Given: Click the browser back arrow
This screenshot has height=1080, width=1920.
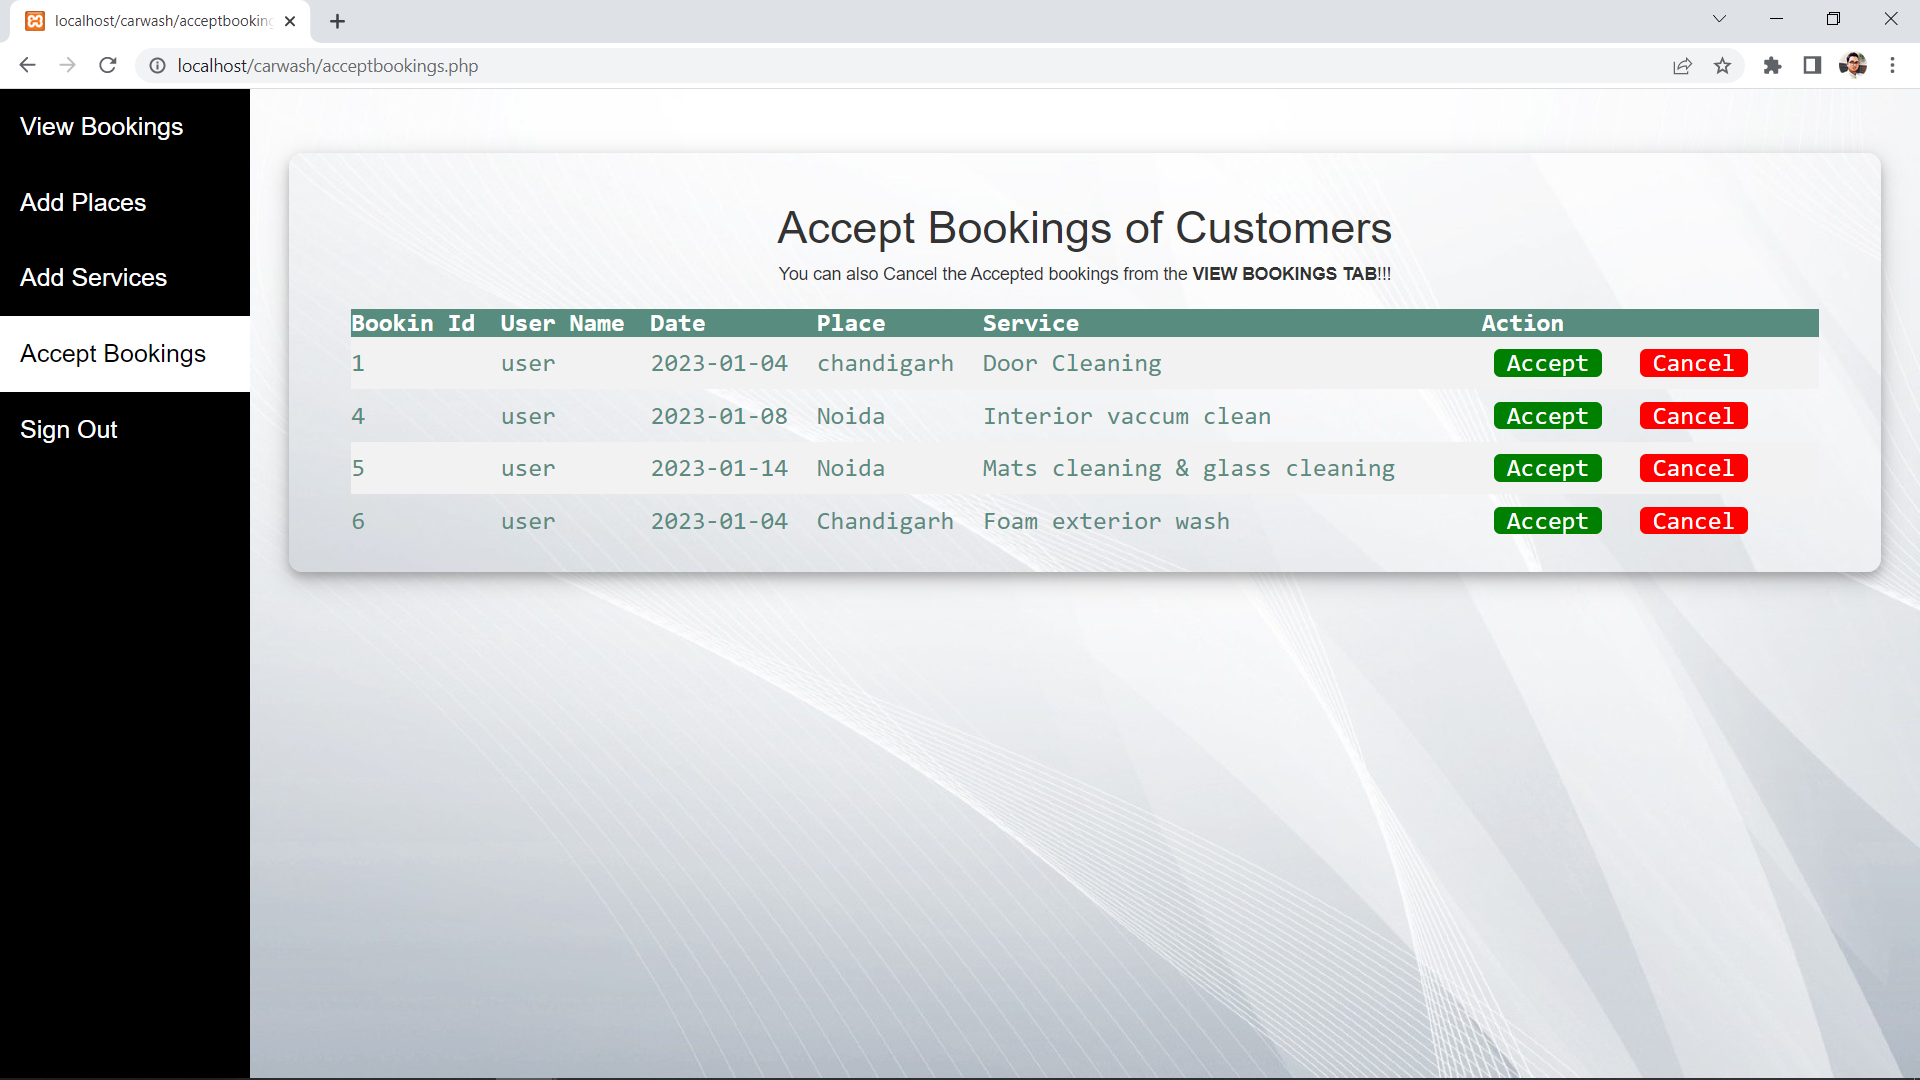Looking at the screenshot, I should click(x=27, y=65).
